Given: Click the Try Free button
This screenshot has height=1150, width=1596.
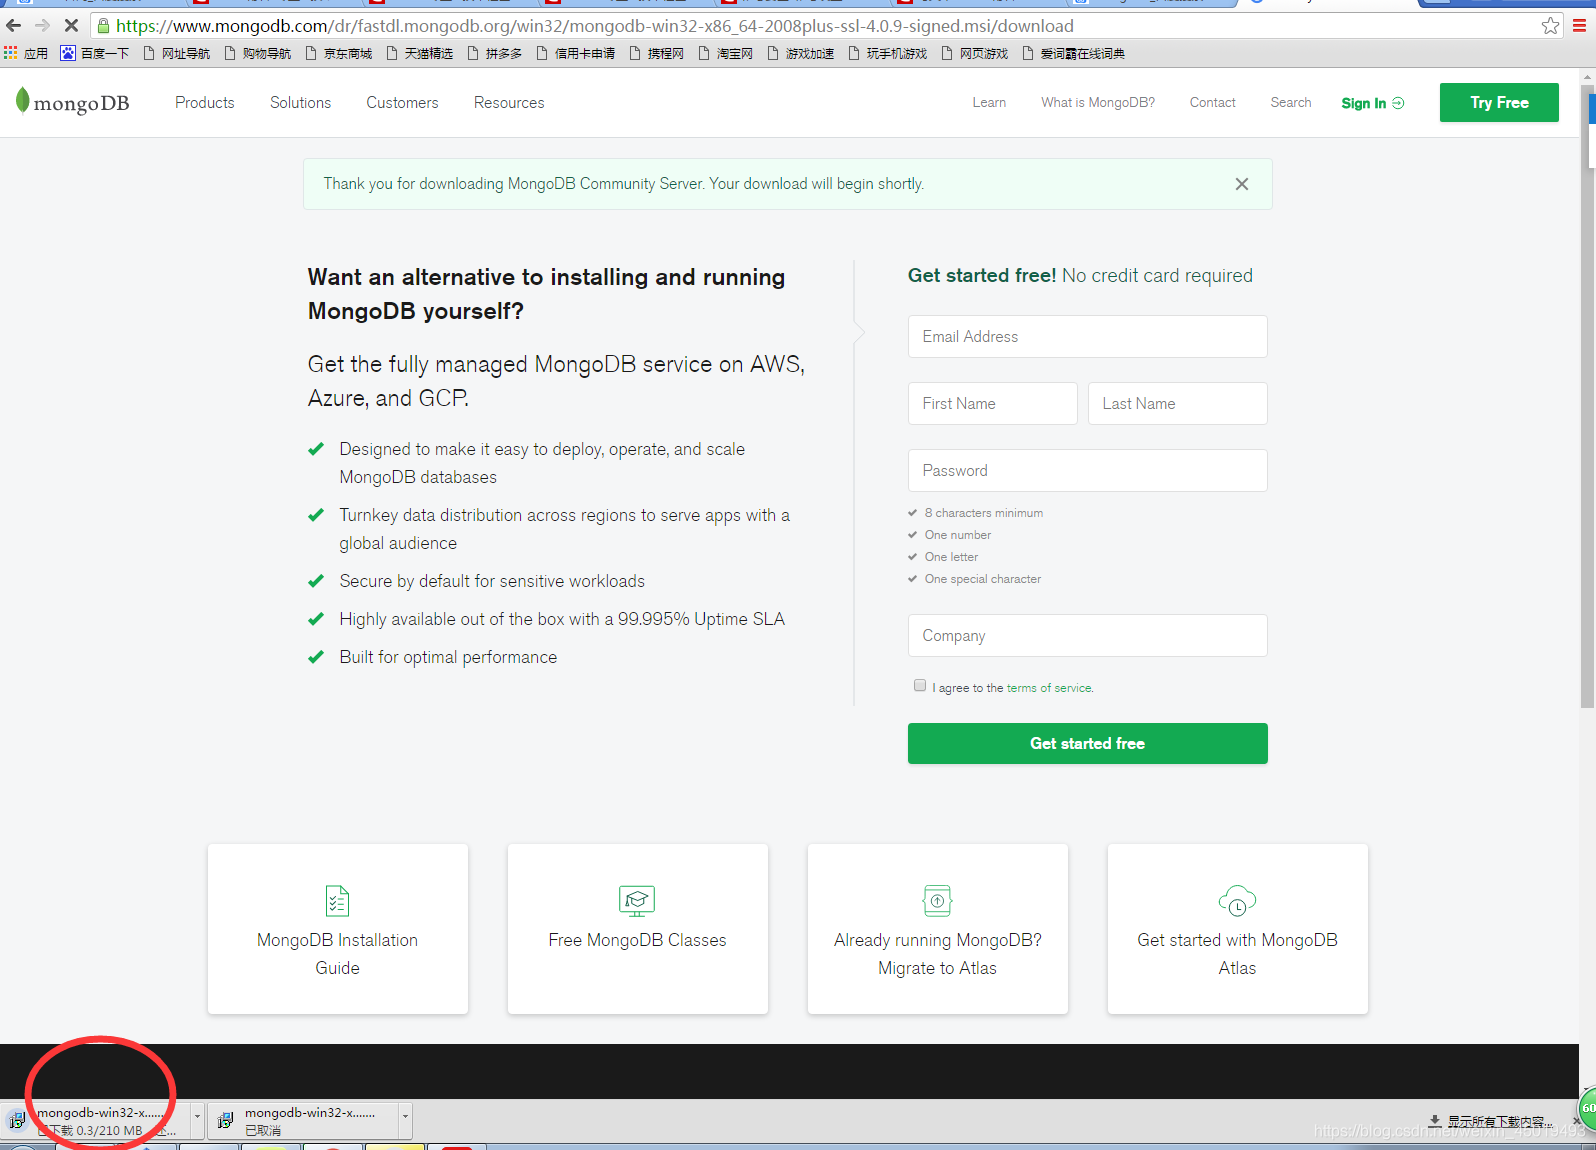Looking at the screenshot, I should click(x=1499, y=102).
